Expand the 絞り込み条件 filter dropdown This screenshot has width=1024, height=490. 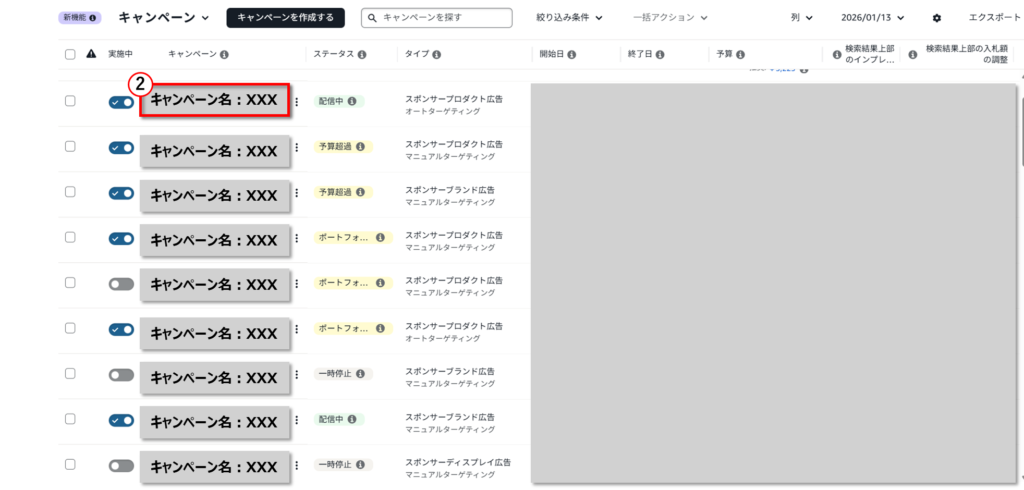click(569, 18)
